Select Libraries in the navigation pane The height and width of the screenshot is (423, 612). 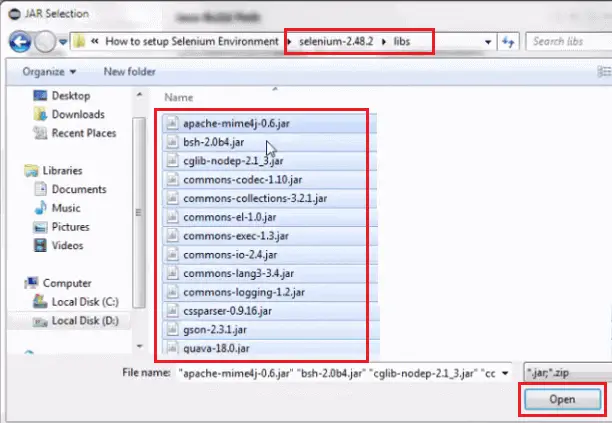(x=53, y=171)
